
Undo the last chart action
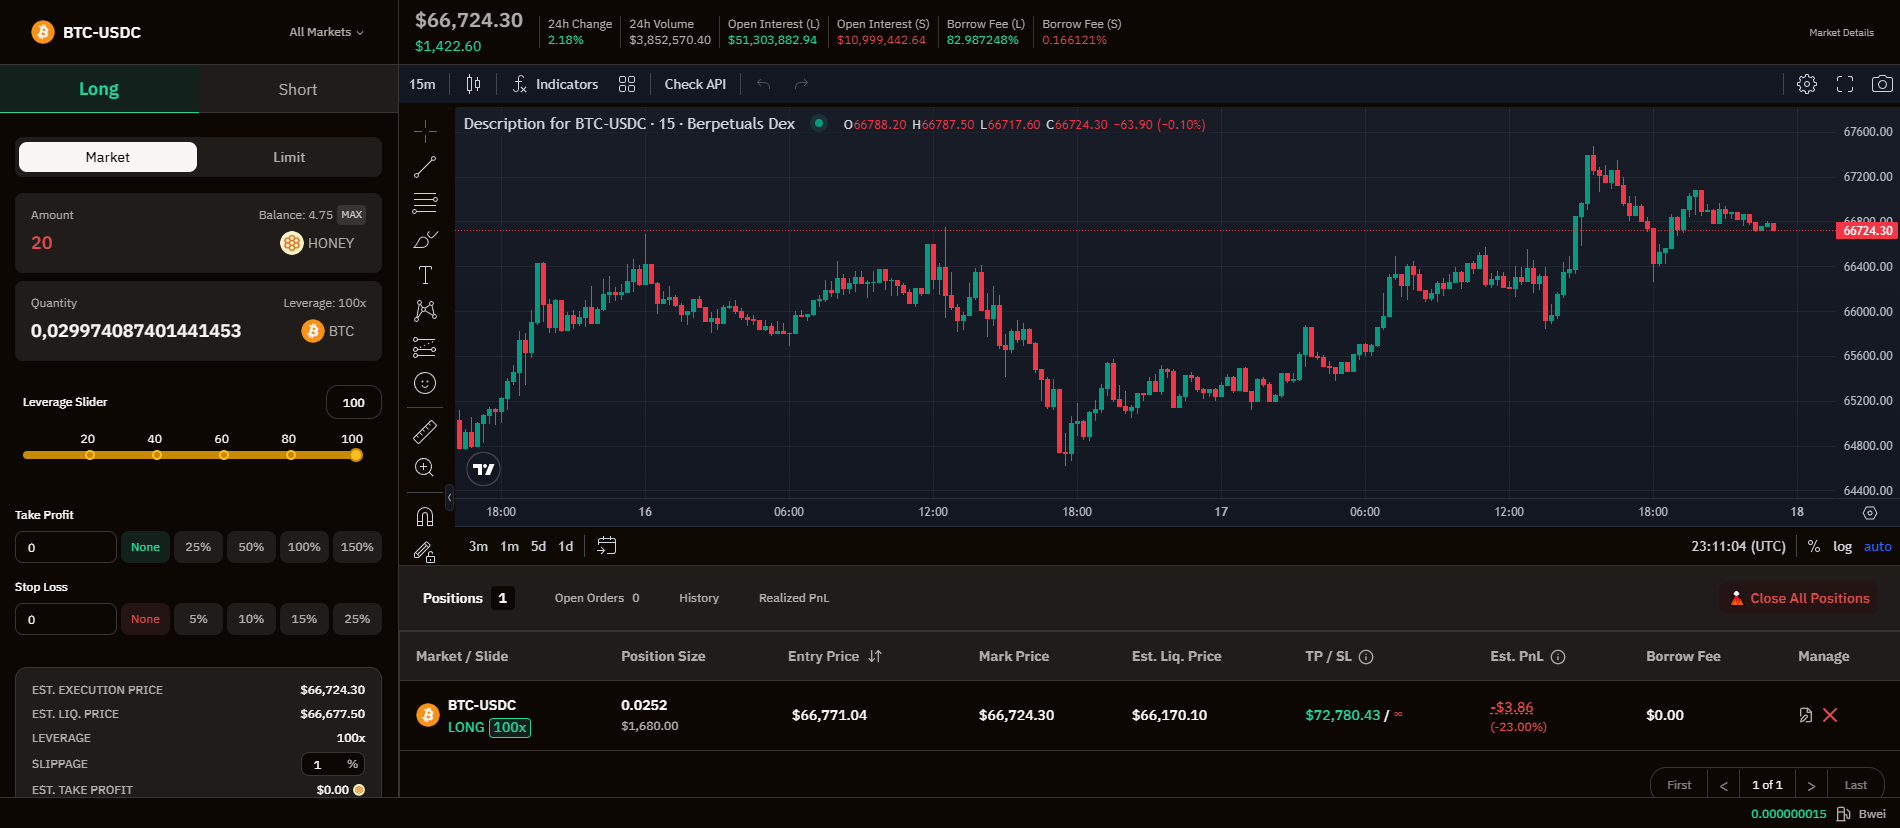click(x=763, y=84)
